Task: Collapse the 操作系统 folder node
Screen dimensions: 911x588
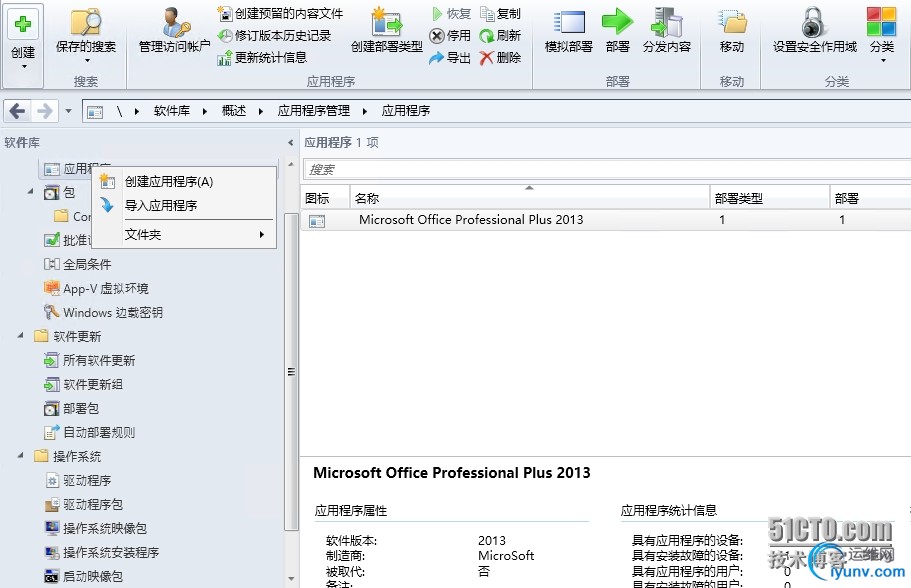Action: click(21, 456)
